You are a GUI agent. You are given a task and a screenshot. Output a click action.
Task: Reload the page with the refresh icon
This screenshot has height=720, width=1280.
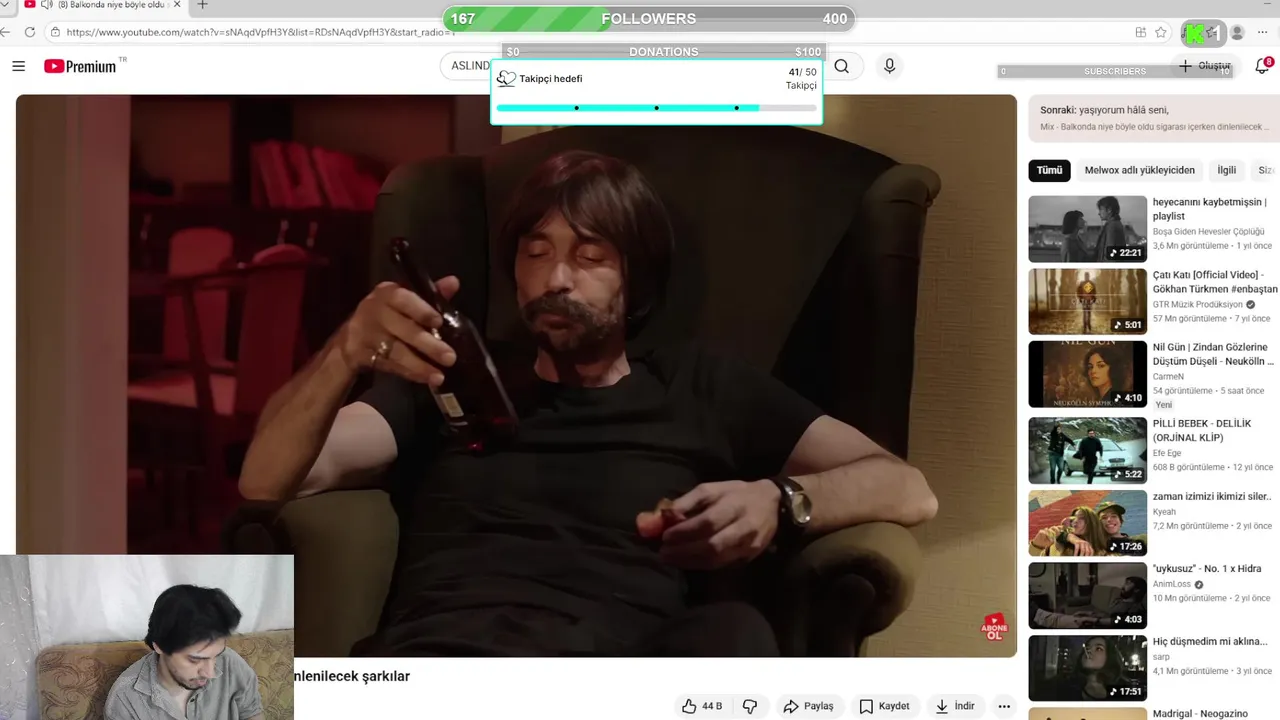click(30, 32)
